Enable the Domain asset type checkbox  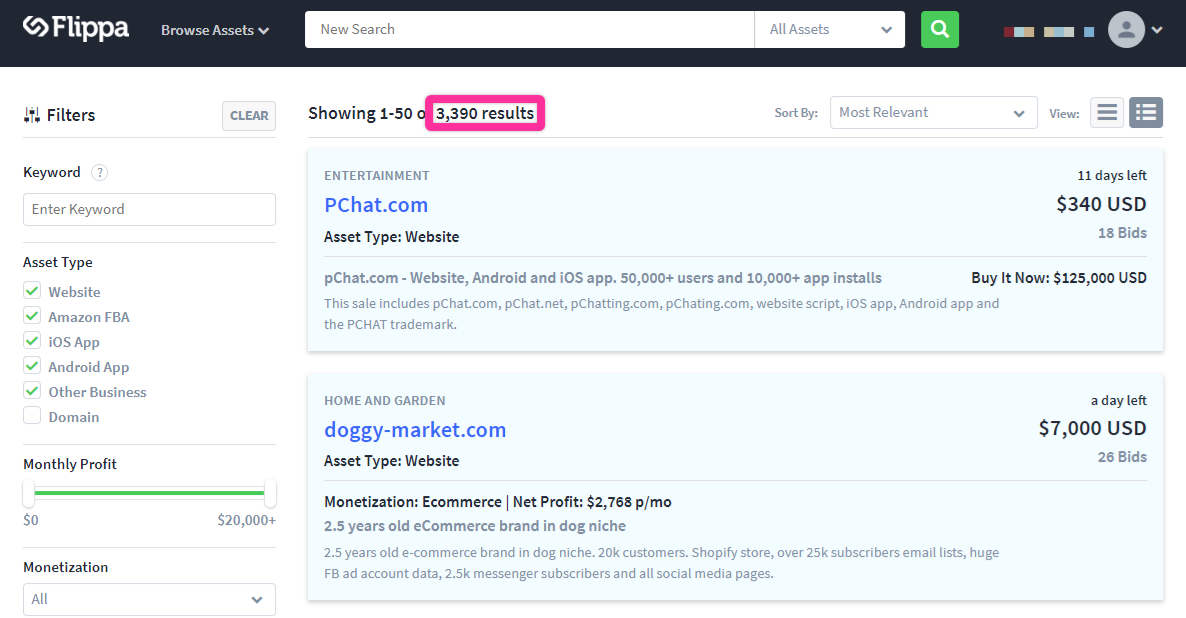coord(33,417)
